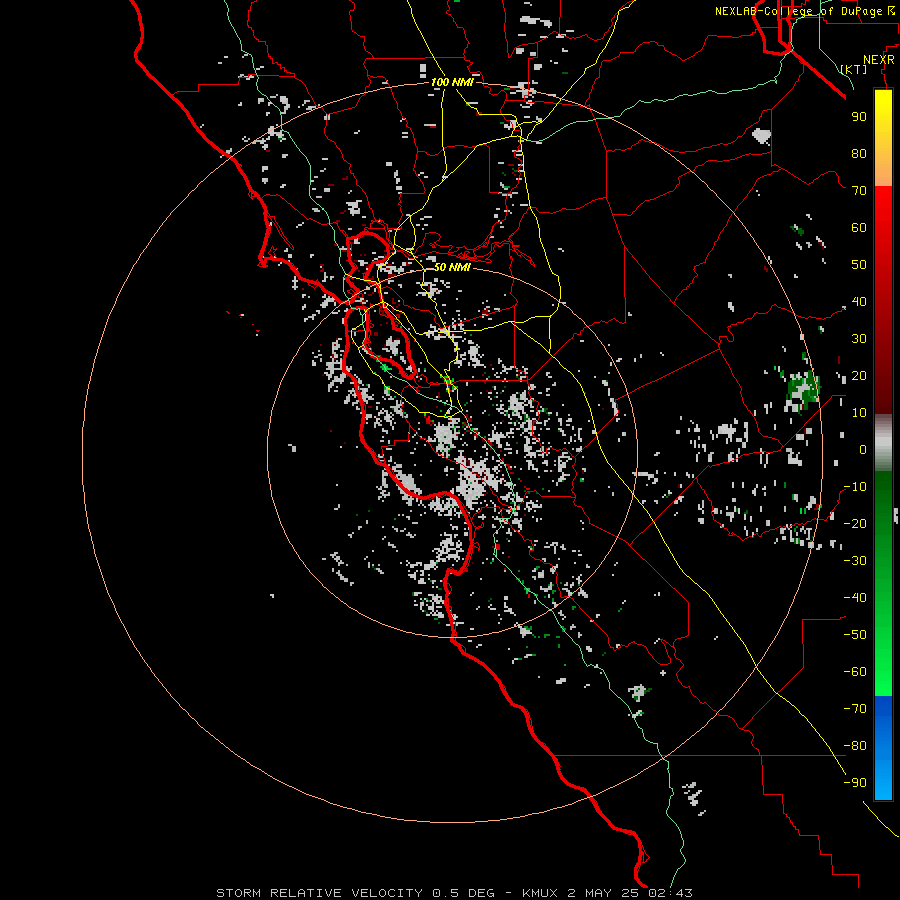
Task: Select the 50 value on the velocity scale
Action: (859, 265)
